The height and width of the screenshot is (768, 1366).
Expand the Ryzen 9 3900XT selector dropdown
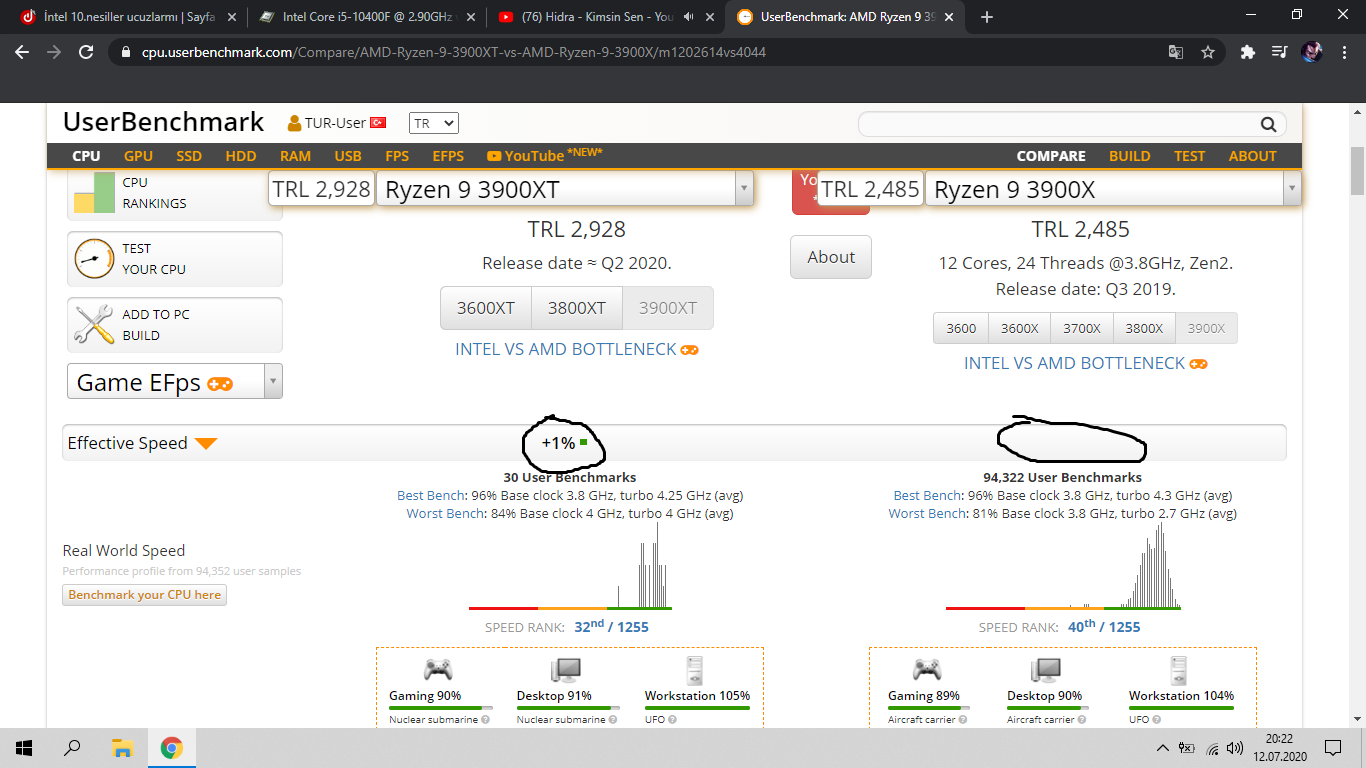click(x=743, y=189)
